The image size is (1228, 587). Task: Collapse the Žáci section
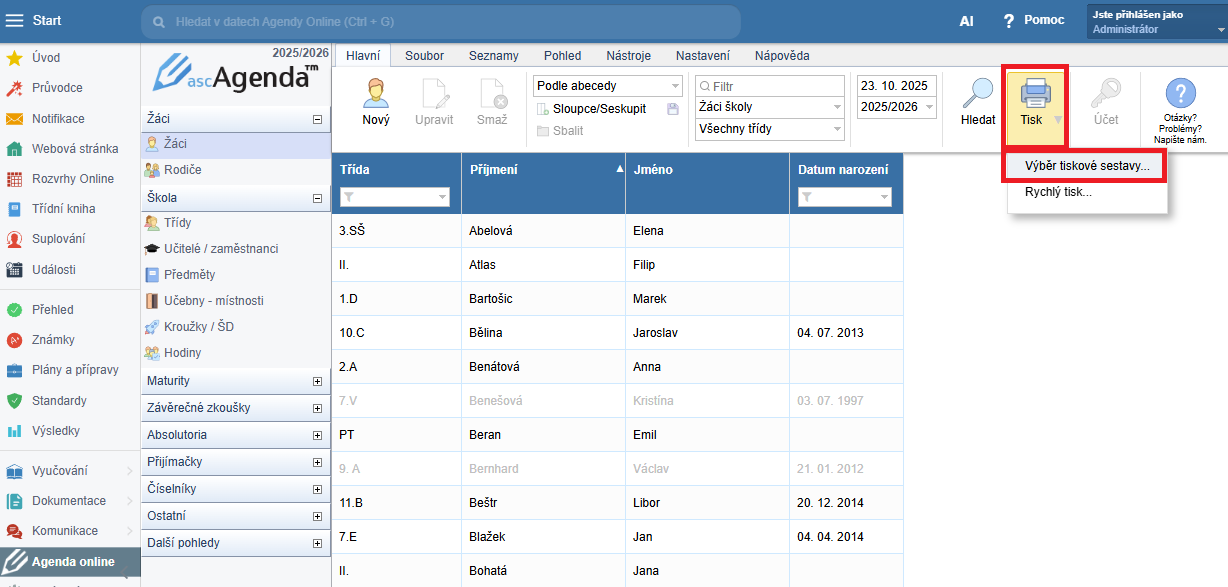point(318,119)
